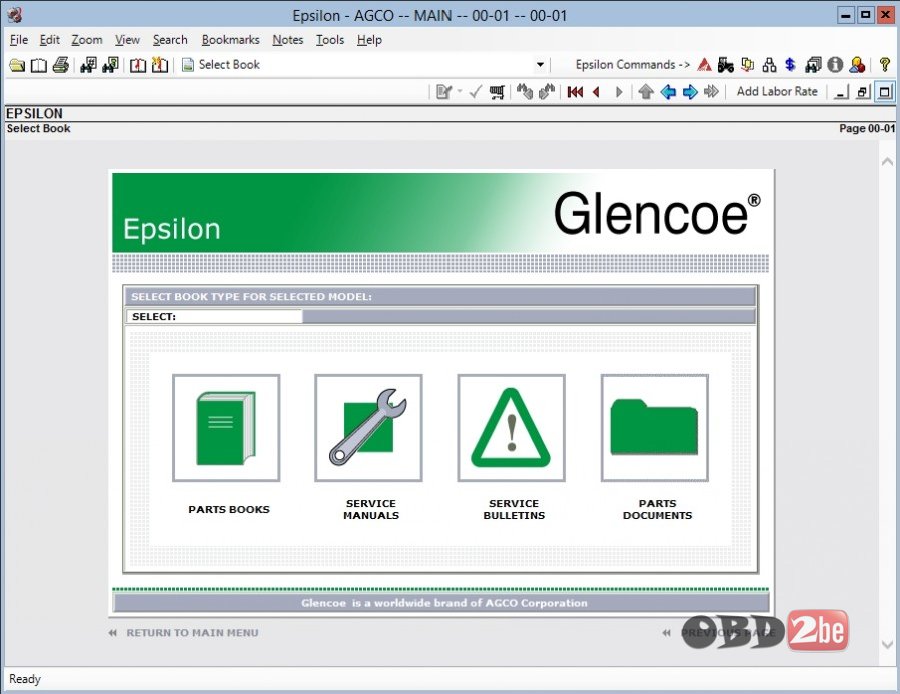900x694 pixels.
Task: Click the bookmark book icon with star
Action: 160,65
